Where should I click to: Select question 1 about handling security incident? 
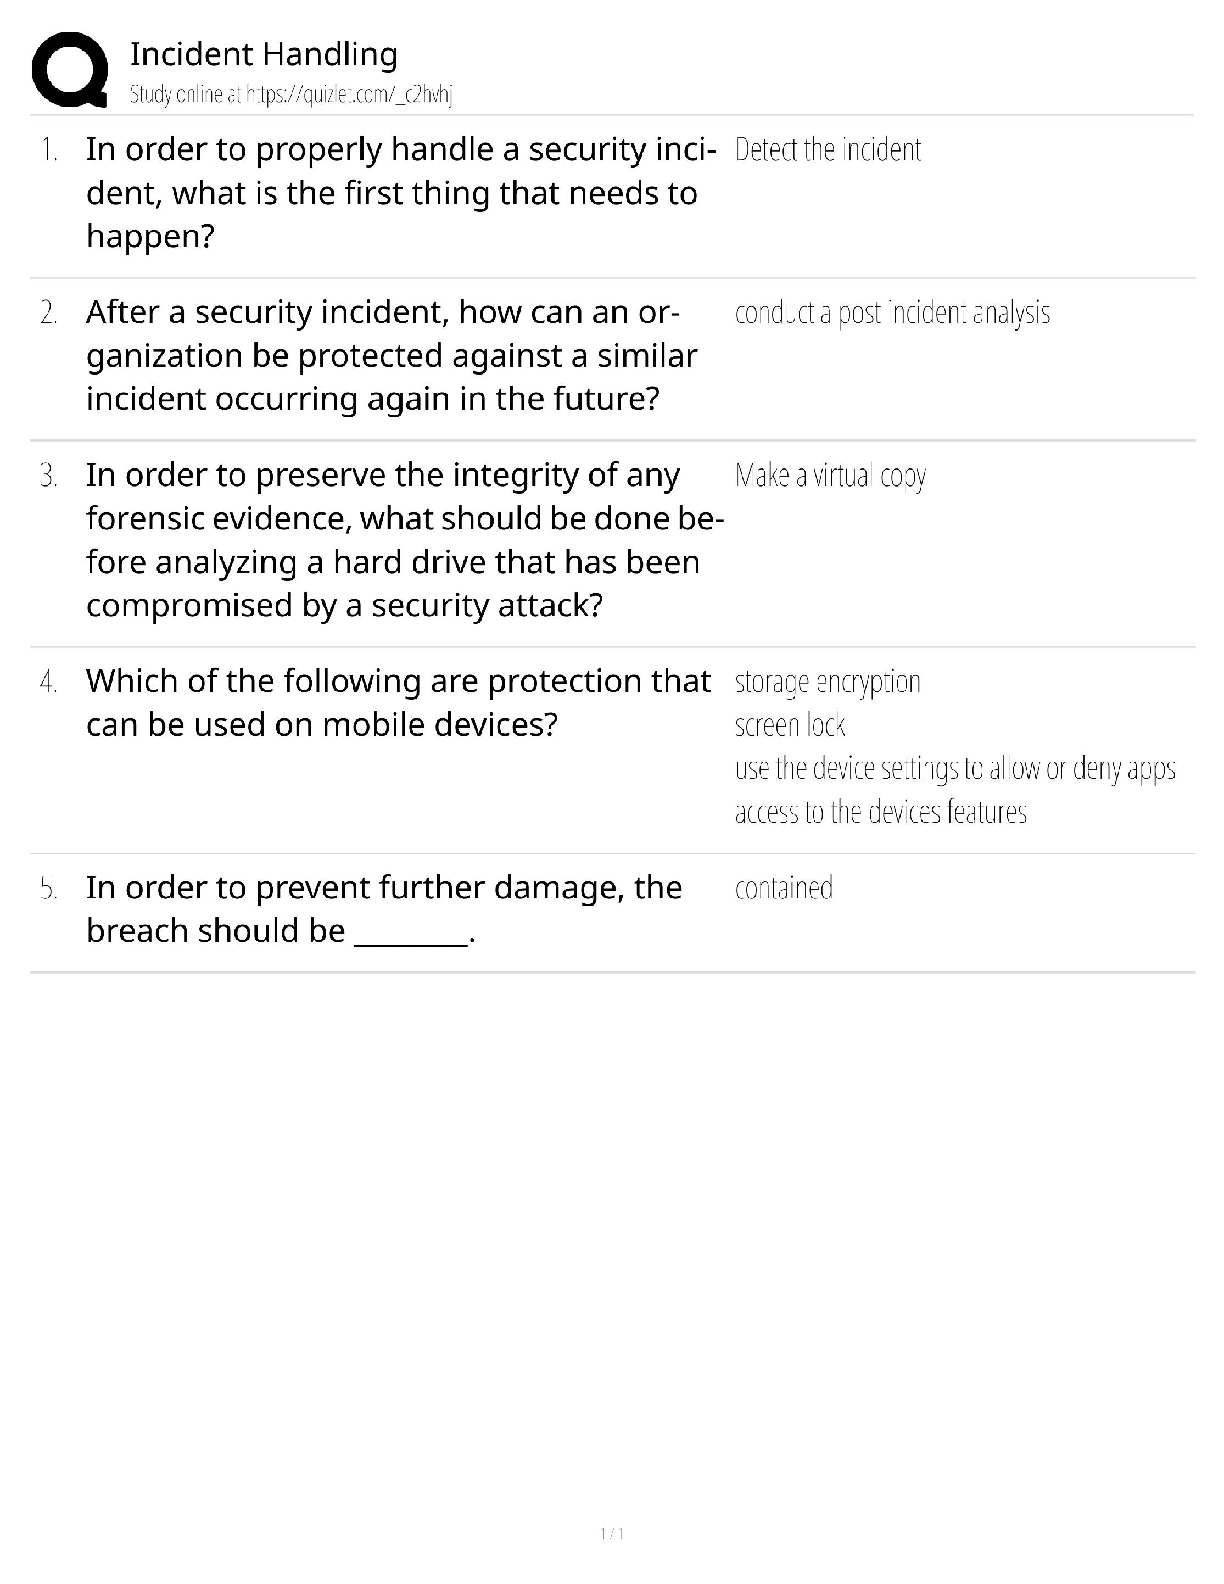point(400,193)
